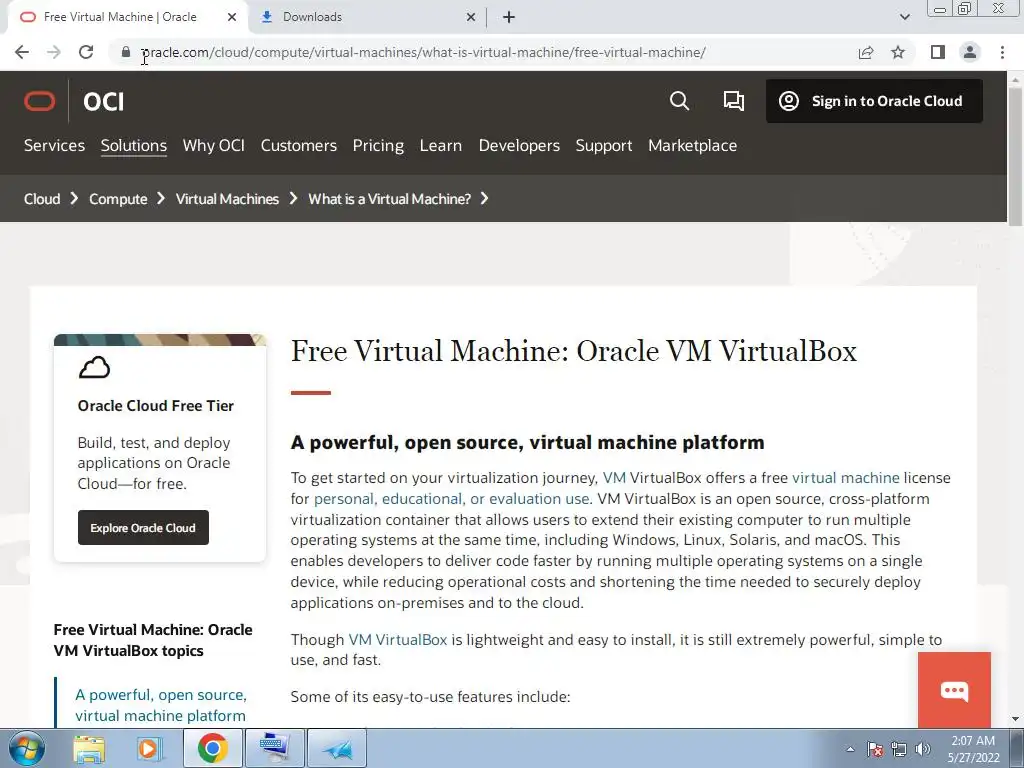Viewport: 1024px width, 768px height.
Task: Open the contact chat icon in header
Action: click(x=733, y=101)
